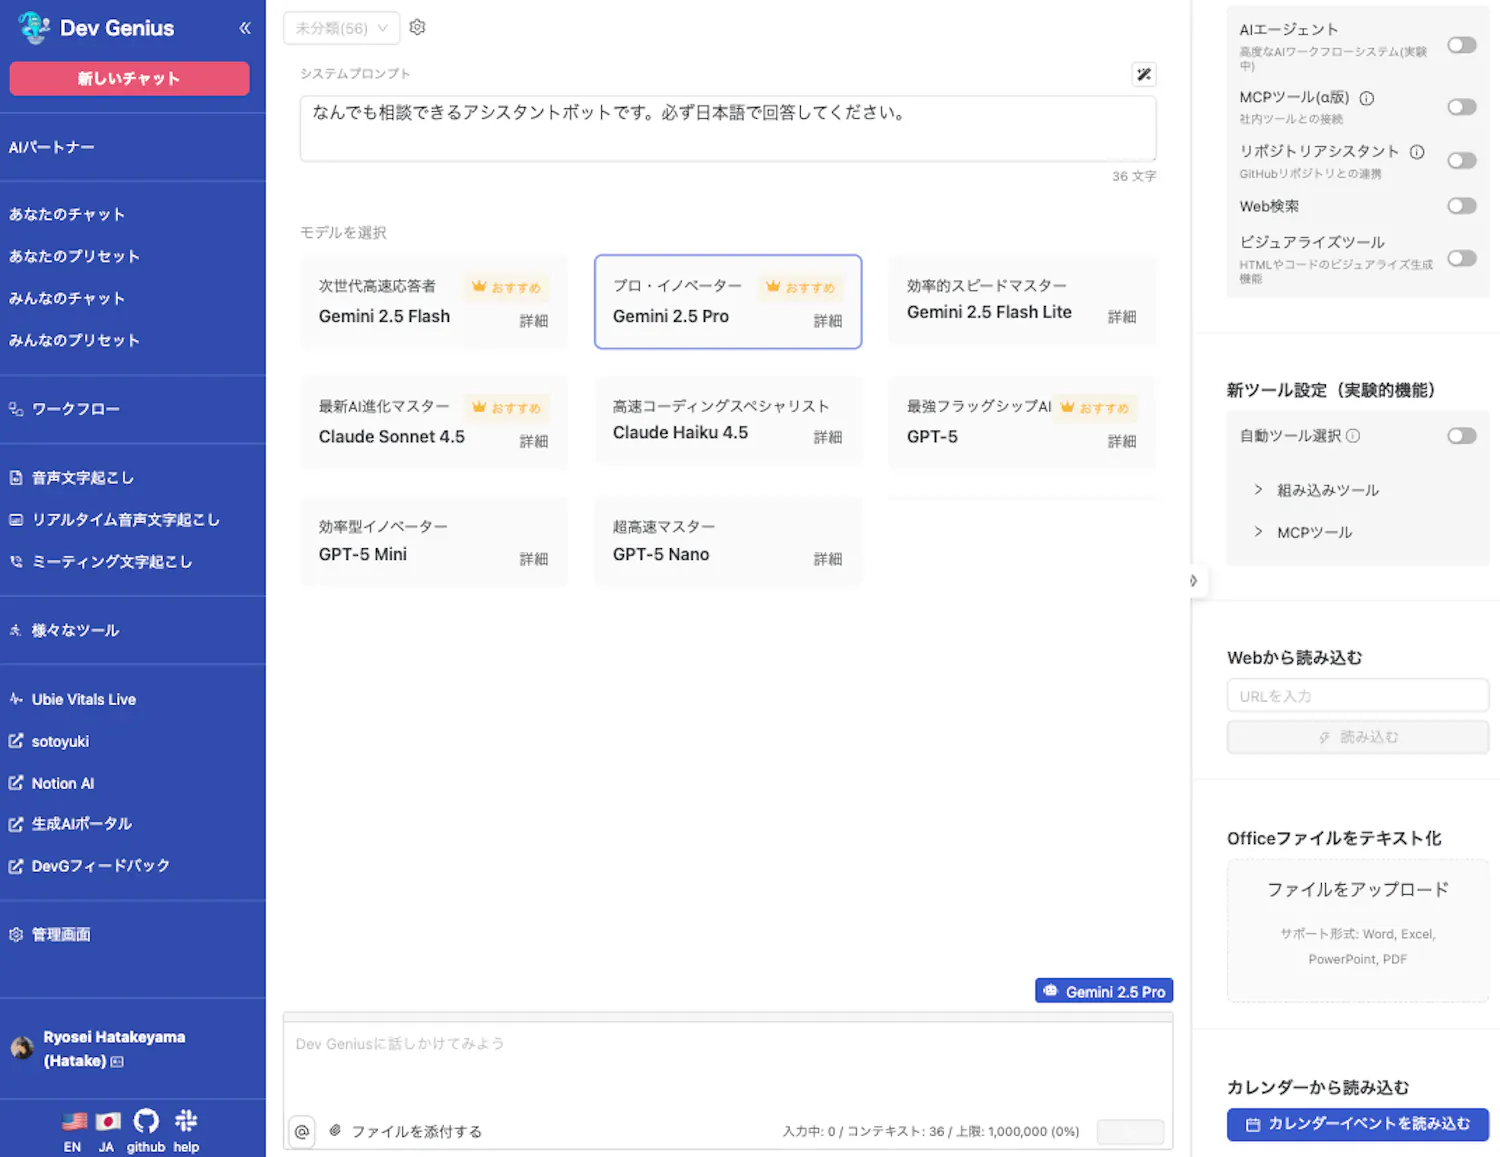Click the @ mention icon in message input
Image resolution: width=1500 pixels, height=1157 pixels.
(302, 1131)
